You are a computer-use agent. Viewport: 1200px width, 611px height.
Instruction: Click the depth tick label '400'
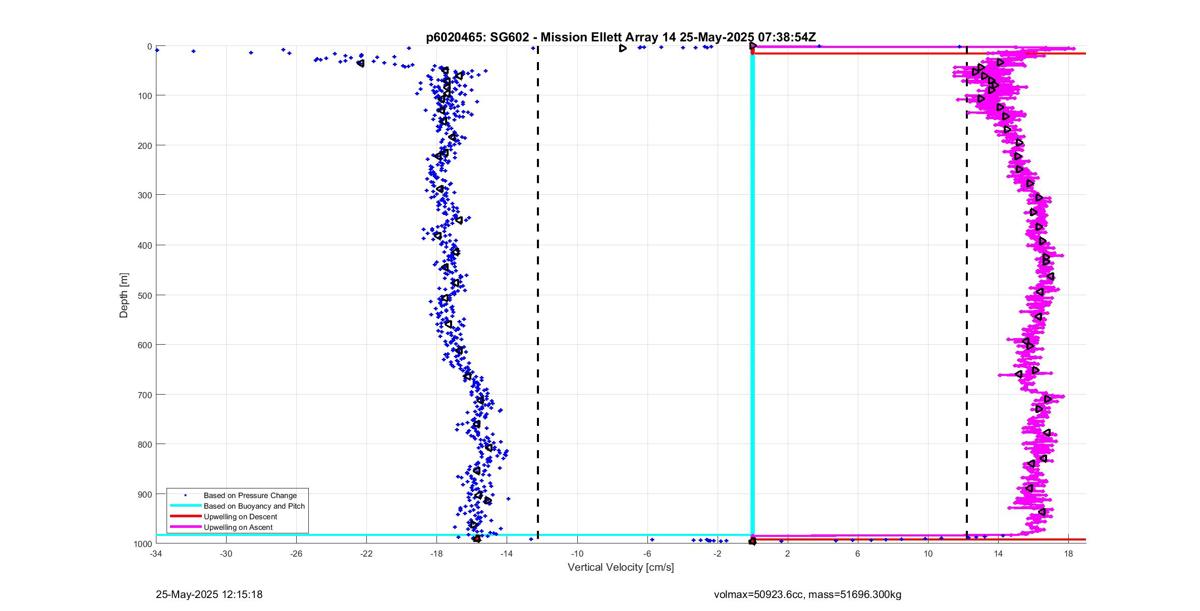click(x=144, y=245)
